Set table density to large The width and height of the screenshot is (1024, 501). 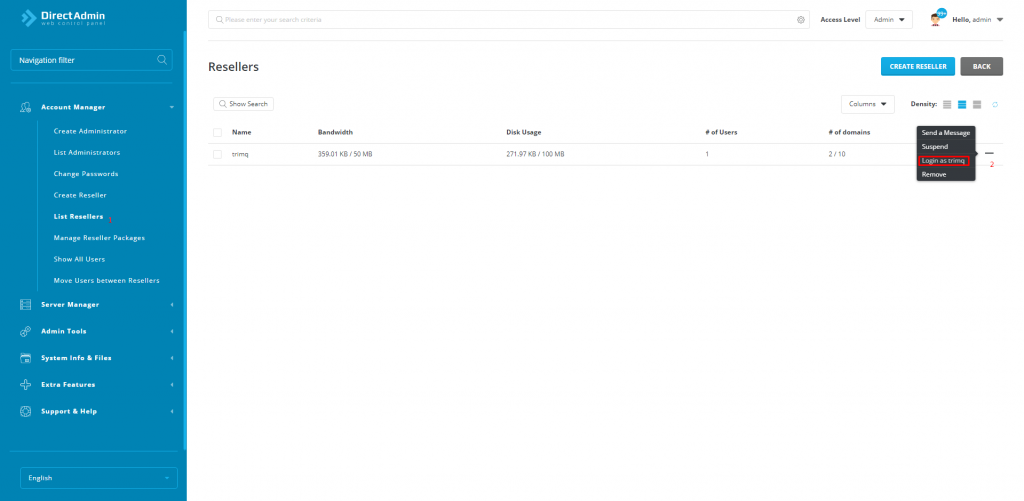(x=977, y=104)
